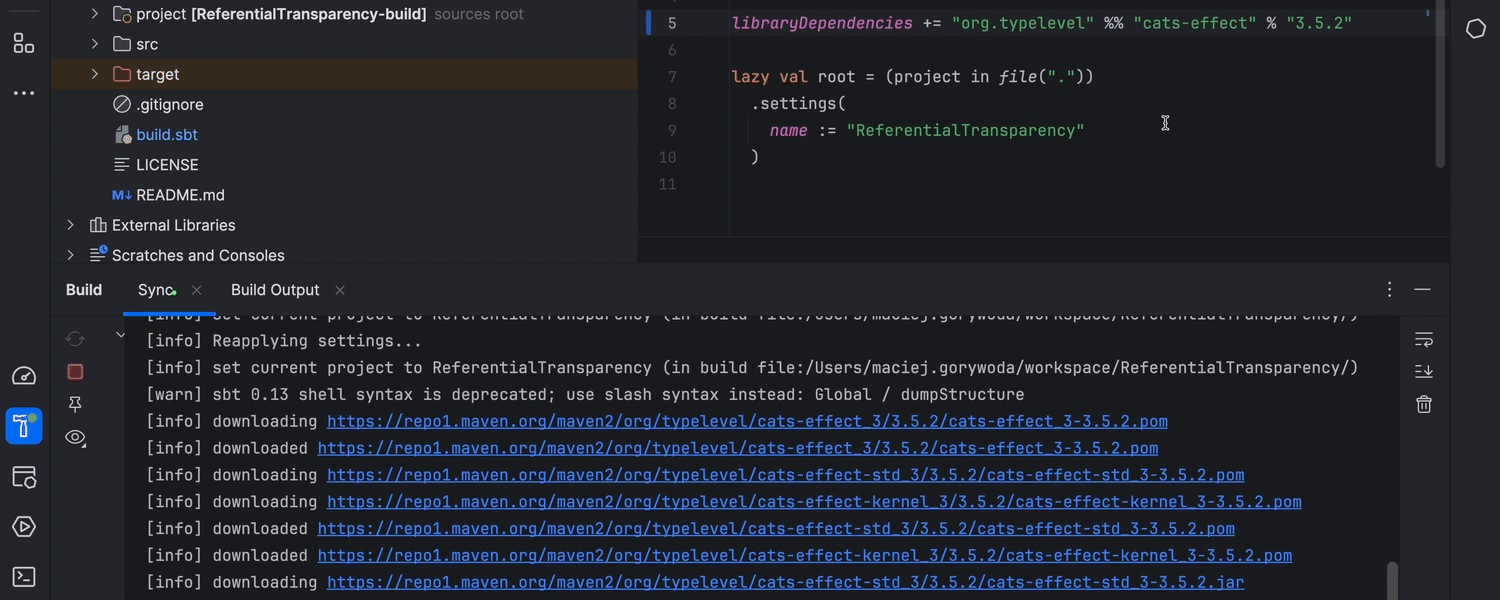Image resolution: width=1500 pixels, height=600 pixels.
Task: Expand the target folder
Action: (95, 74)
